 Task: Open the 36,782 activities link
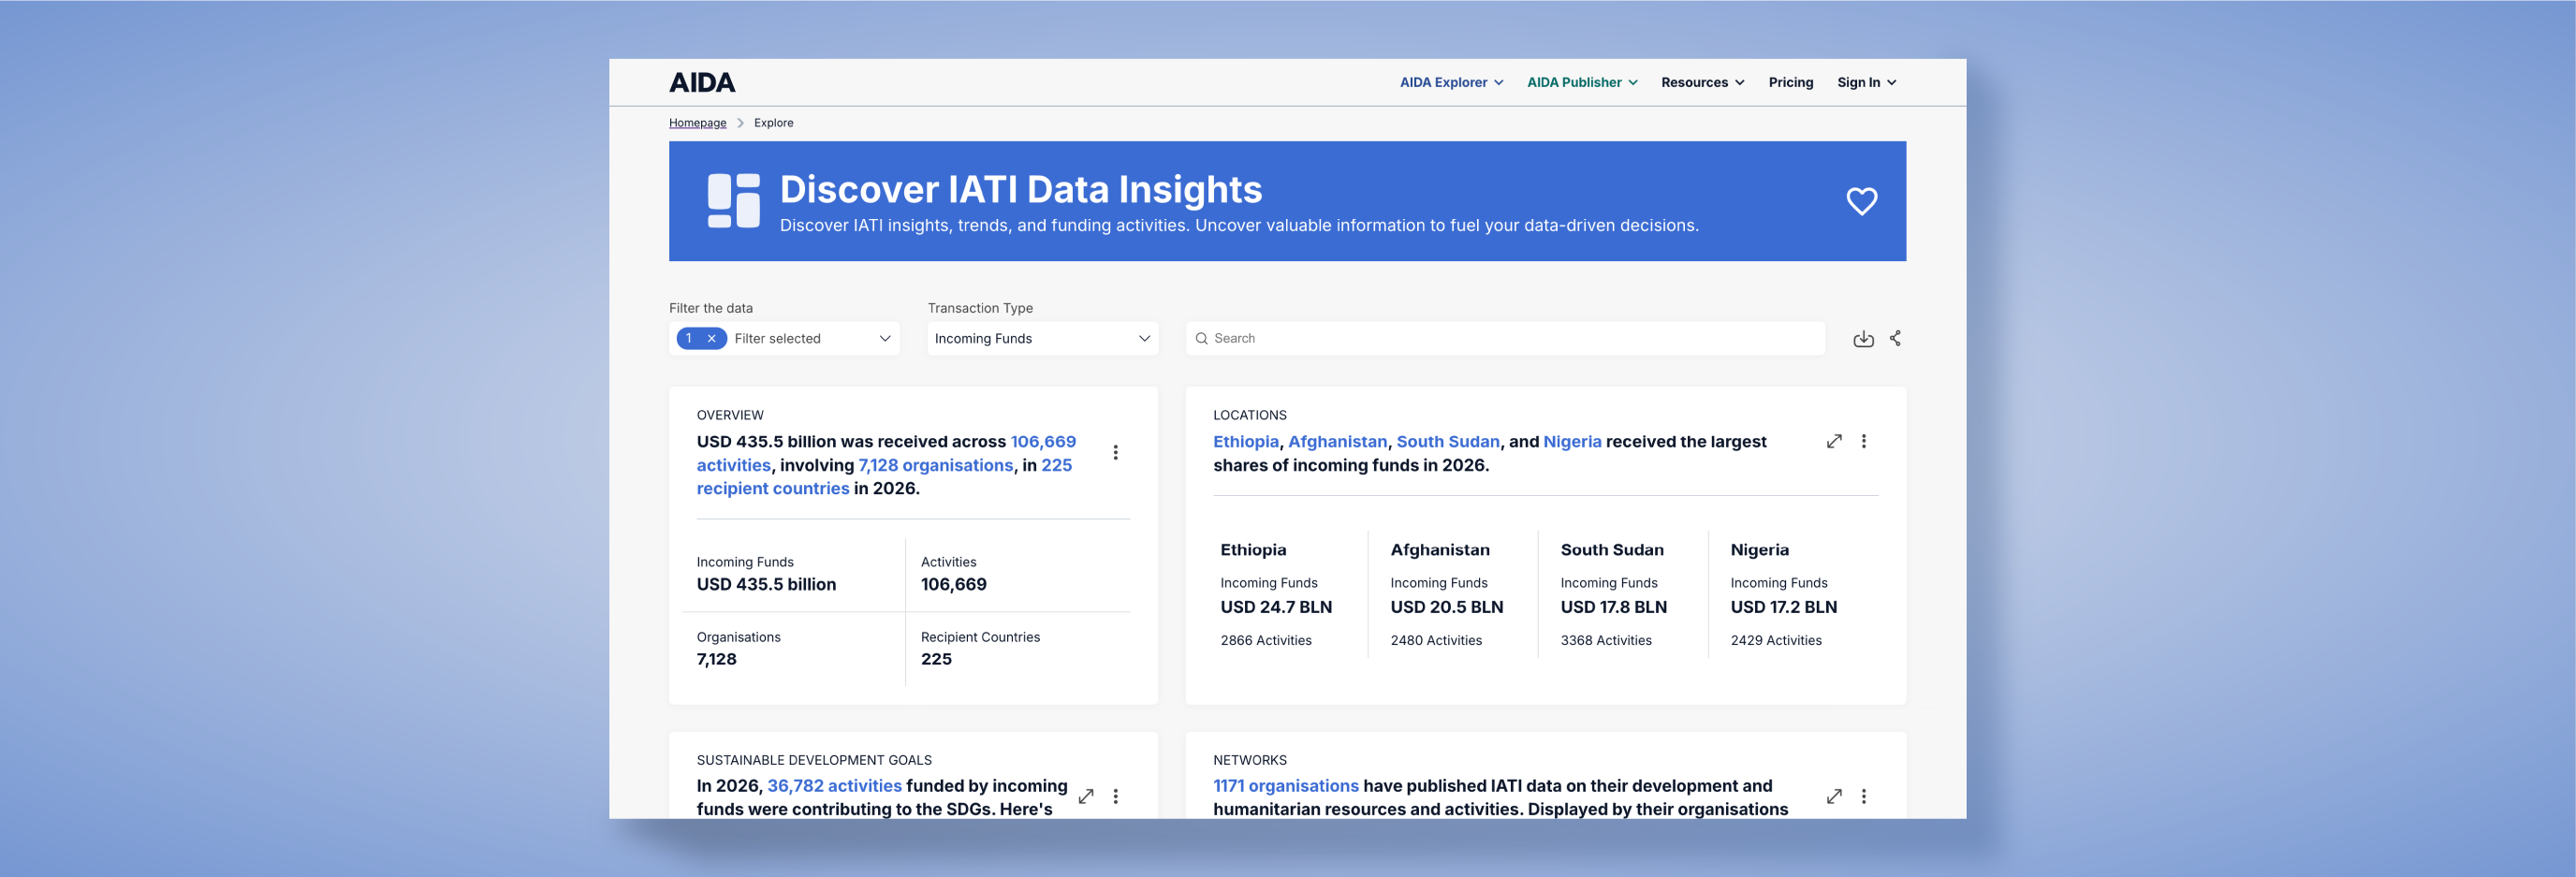(834, 786)
